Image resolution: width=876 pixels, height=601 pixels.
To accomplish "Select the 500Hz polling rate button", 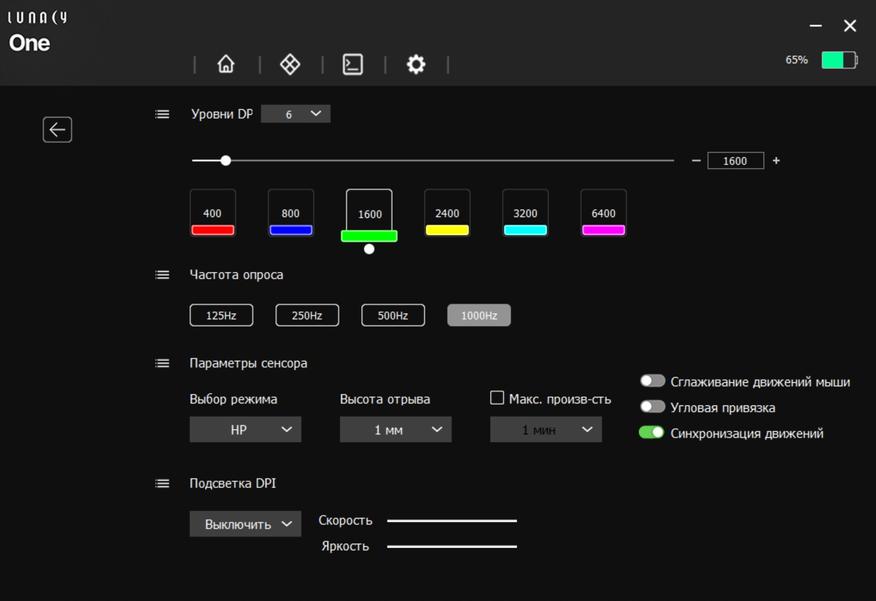I will click(x=393, y=315).
